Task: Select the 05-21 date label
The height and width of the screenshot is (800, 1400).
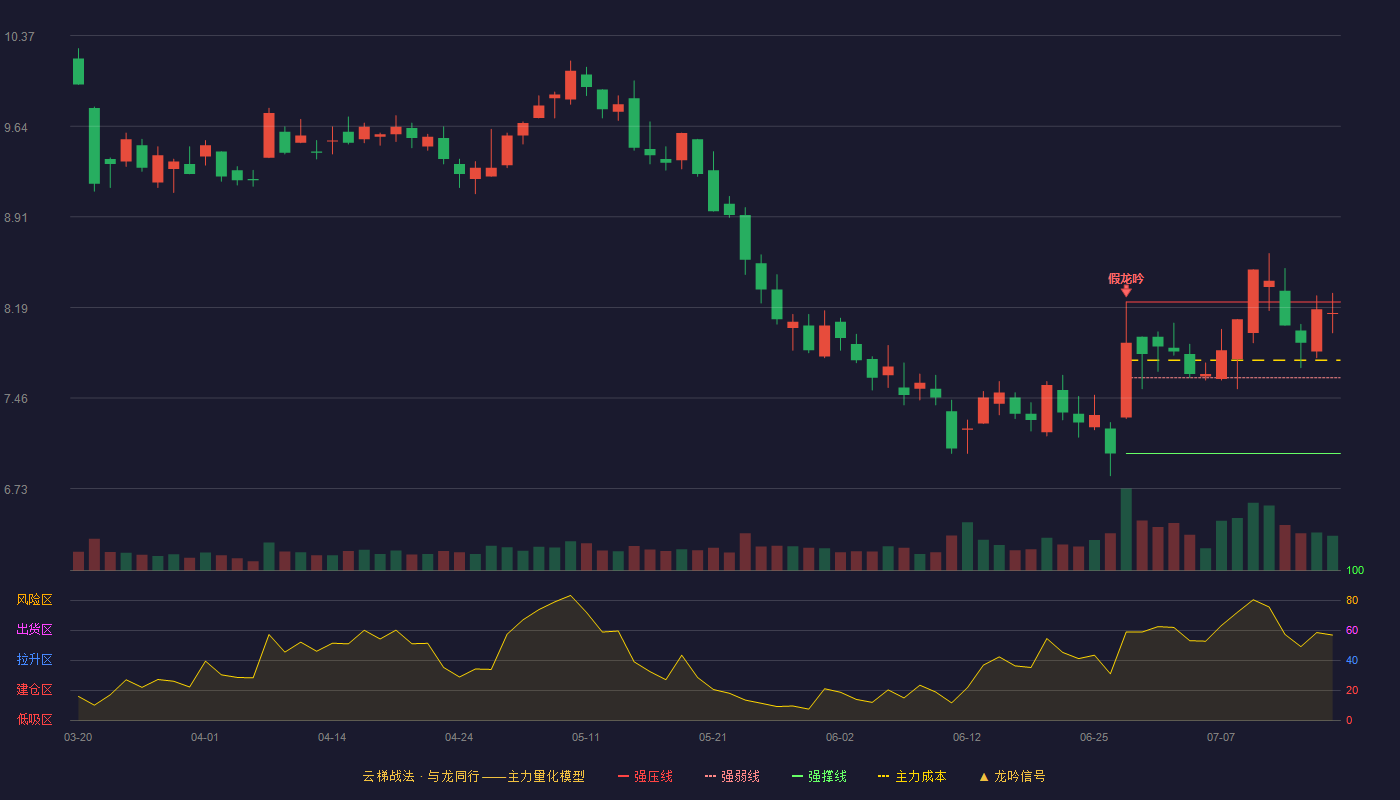Action: pyautogui.click(x=713, y=737)
